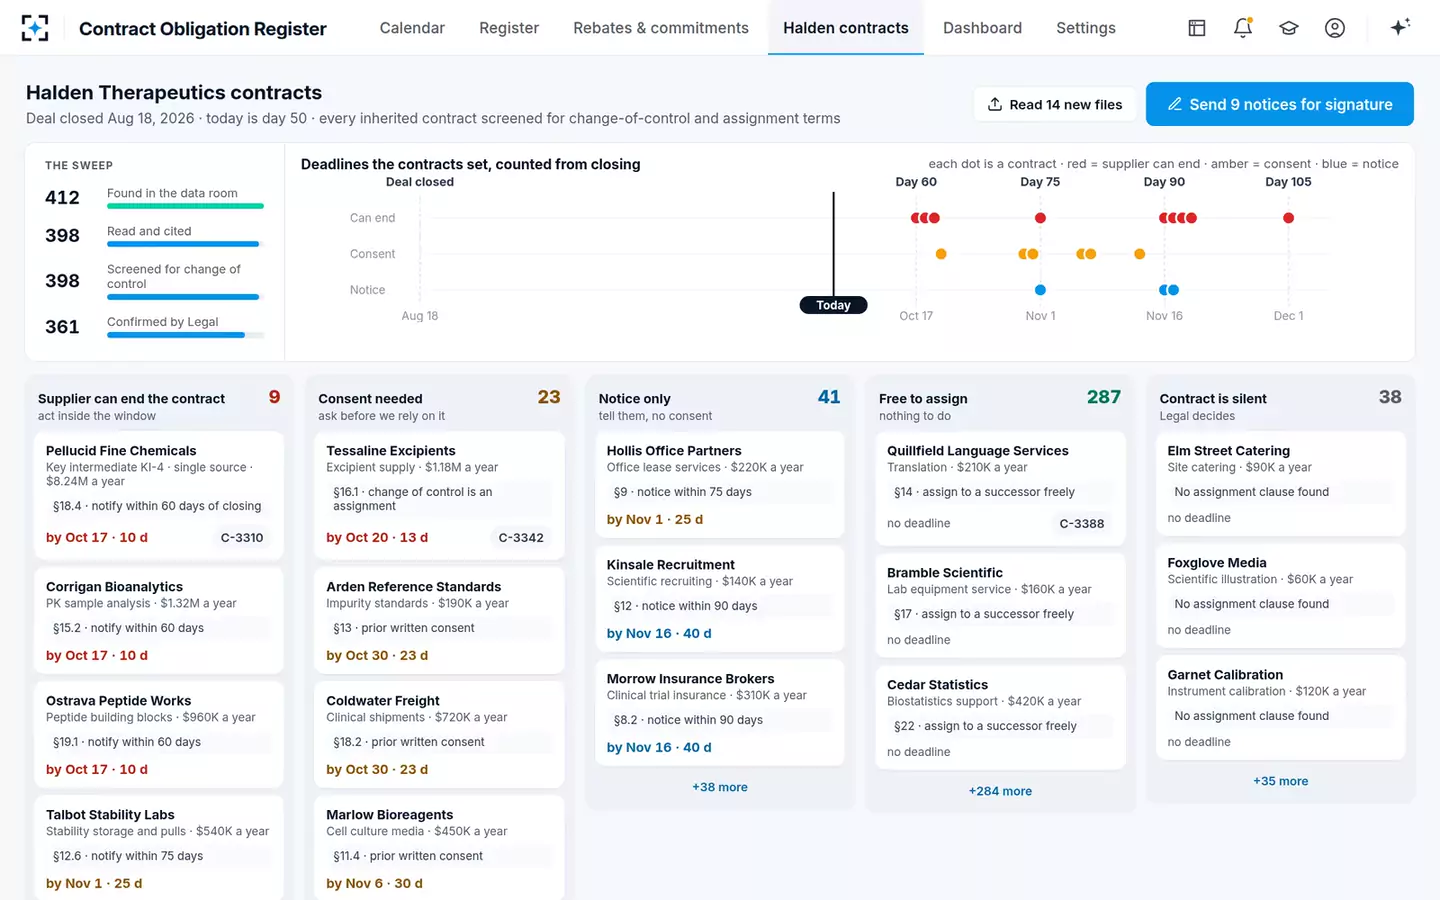
Task: Open the Elm Street Catering card
Action: 1280,483
